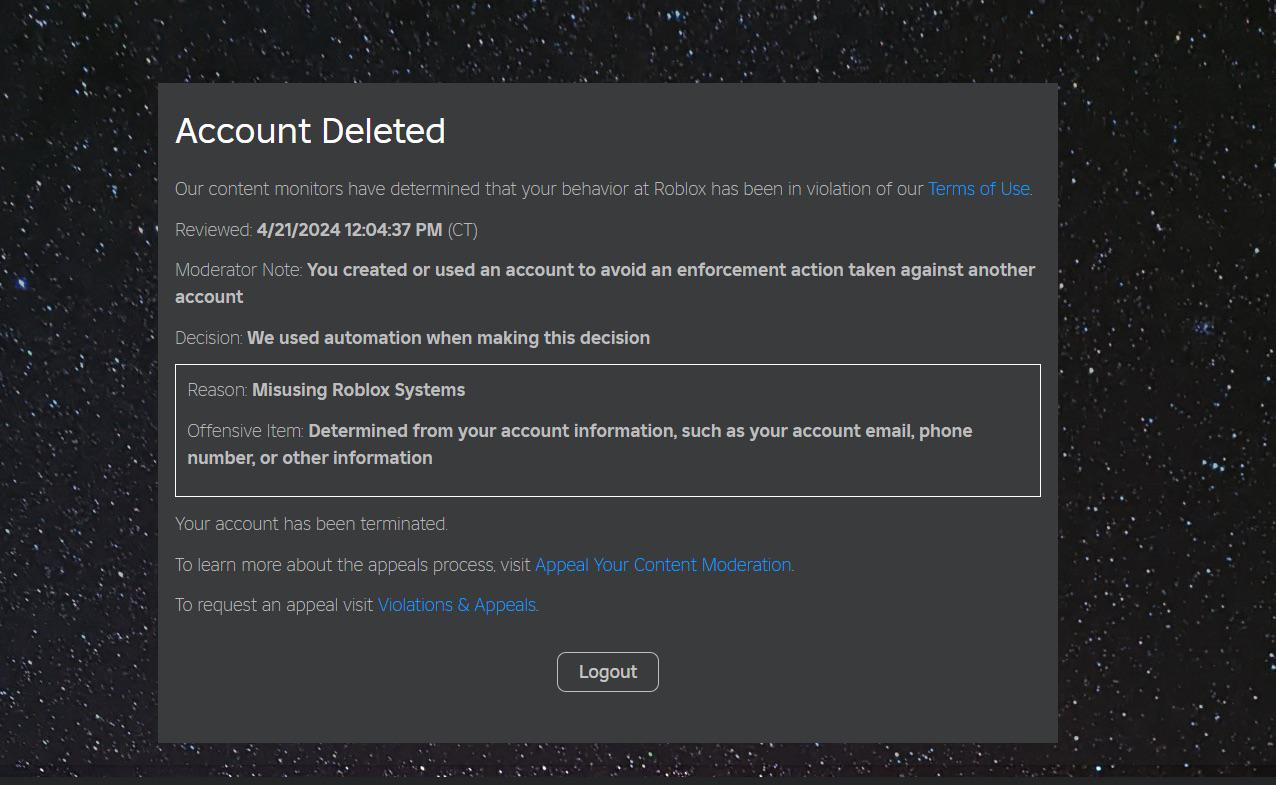1276x785 pixels.
Task: Click the starry background outside the panel
Action: tap(80, 400)
